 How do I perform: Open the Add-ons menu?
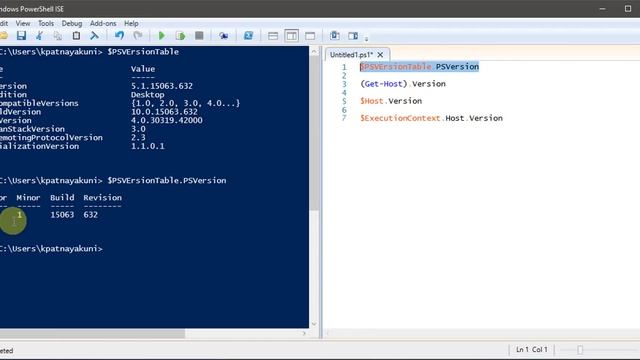[x=103, y=23]
